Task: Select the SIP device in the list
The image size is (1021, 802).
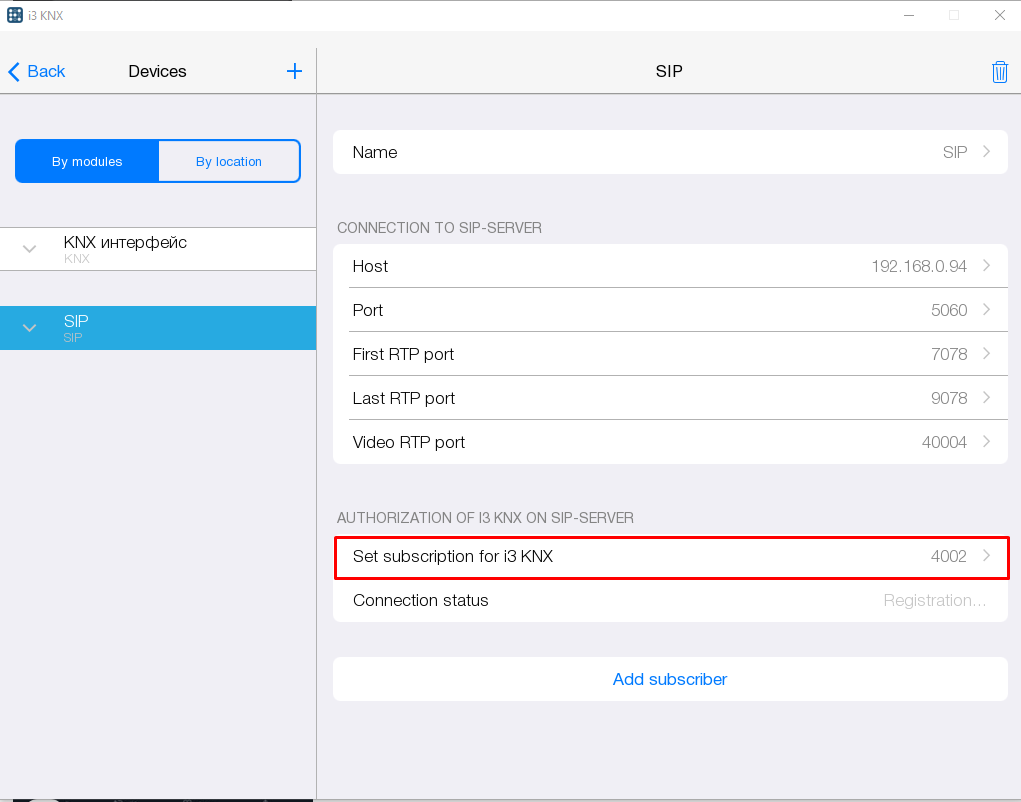Action: (160, 328)
